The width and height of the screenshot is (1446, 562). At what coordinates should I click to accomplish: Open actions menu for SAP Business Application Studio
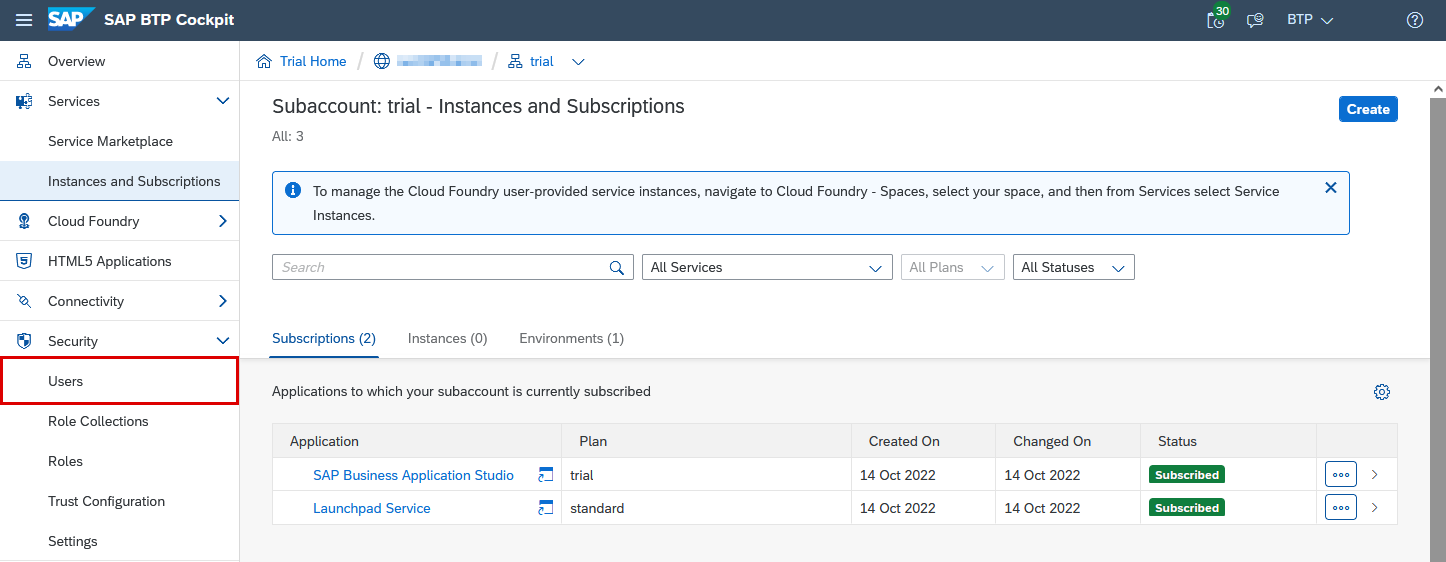[x=1341, y=474]
